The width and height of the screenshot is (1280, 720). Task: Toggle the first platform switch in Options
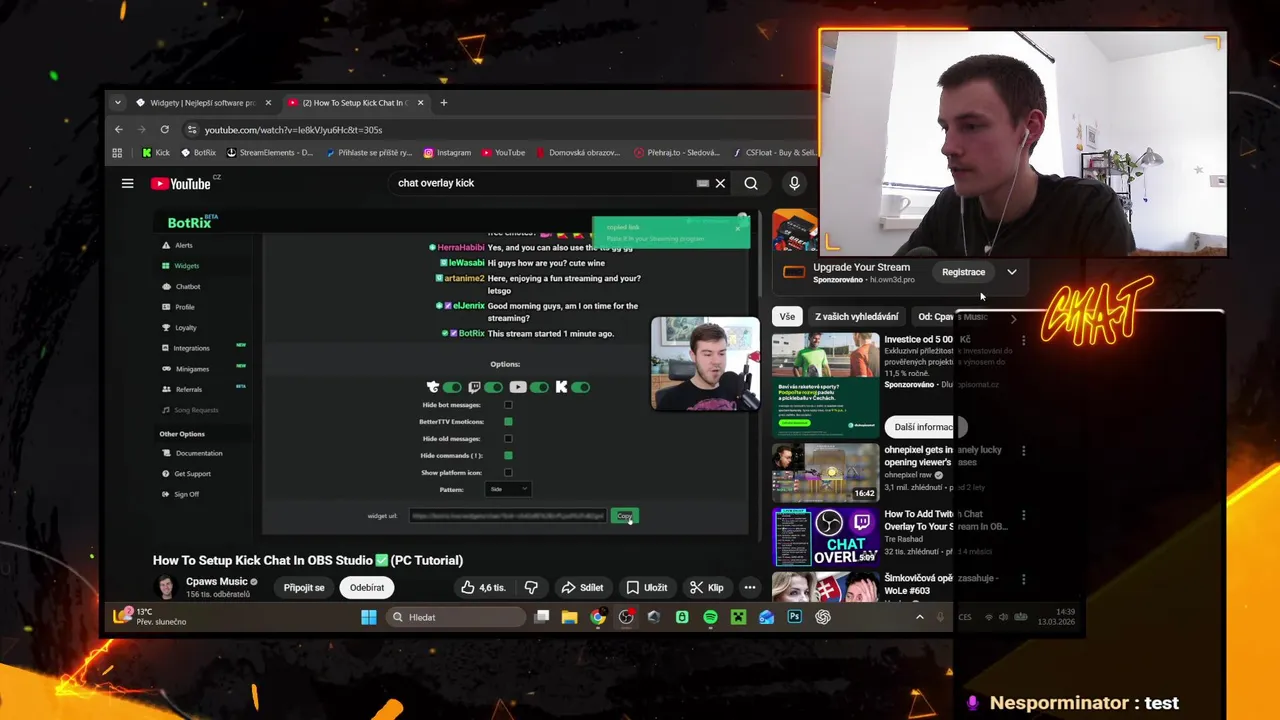click(452, 387)
